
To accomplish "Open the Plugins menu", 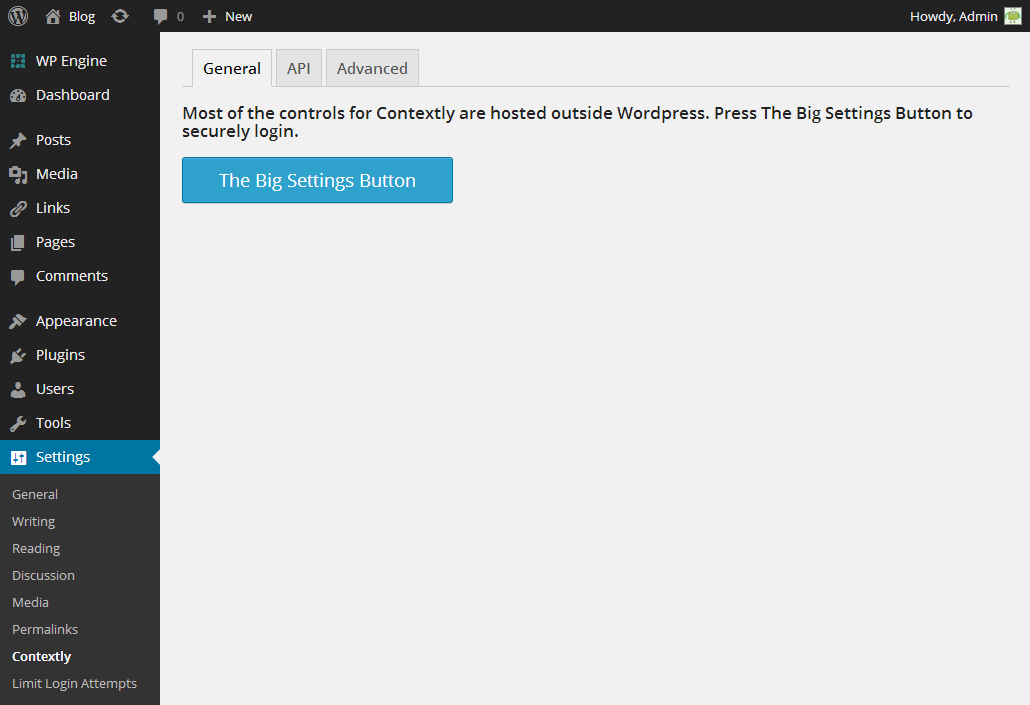I will [x=60, y=355].
